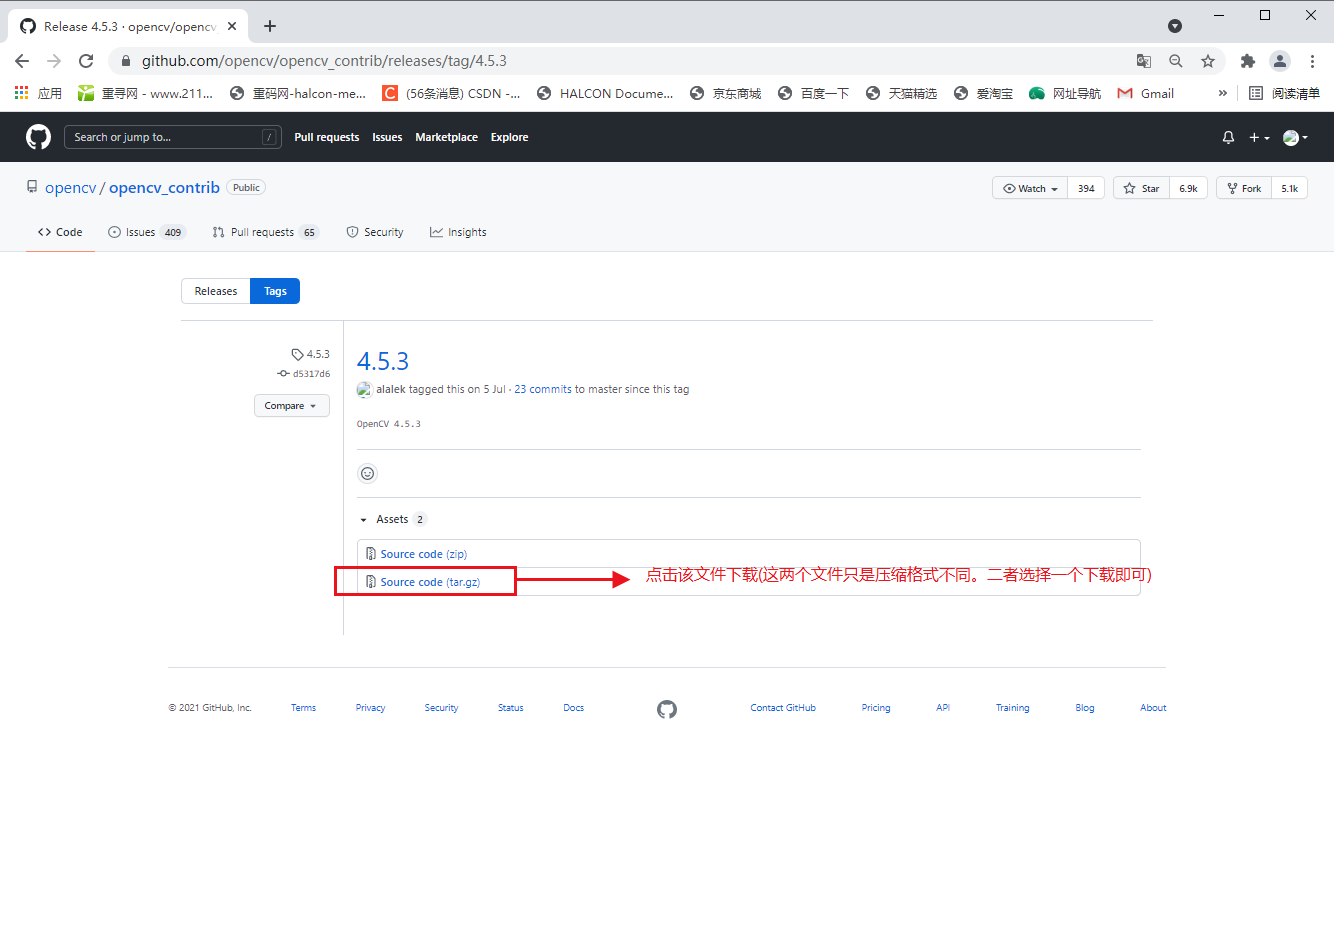Click the translate icon in the address bar
This screenshot has width=1334, height=942.
pyautogui.click(x=1143, y=61)
